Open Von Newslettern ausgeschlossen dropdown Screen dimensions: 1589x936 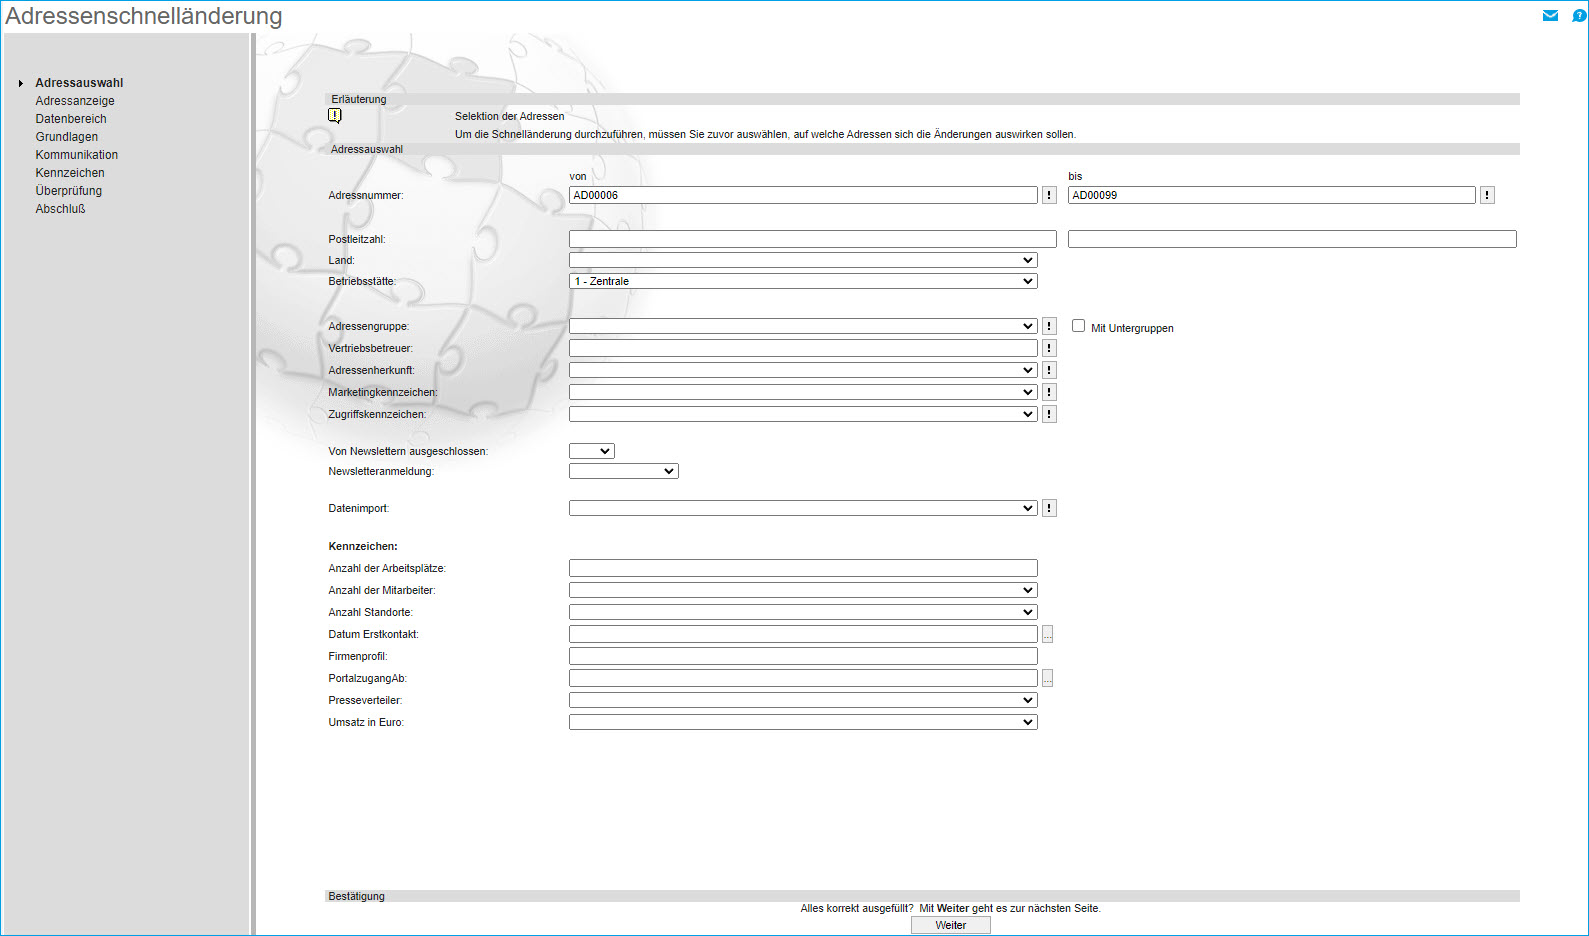(591, 451)
